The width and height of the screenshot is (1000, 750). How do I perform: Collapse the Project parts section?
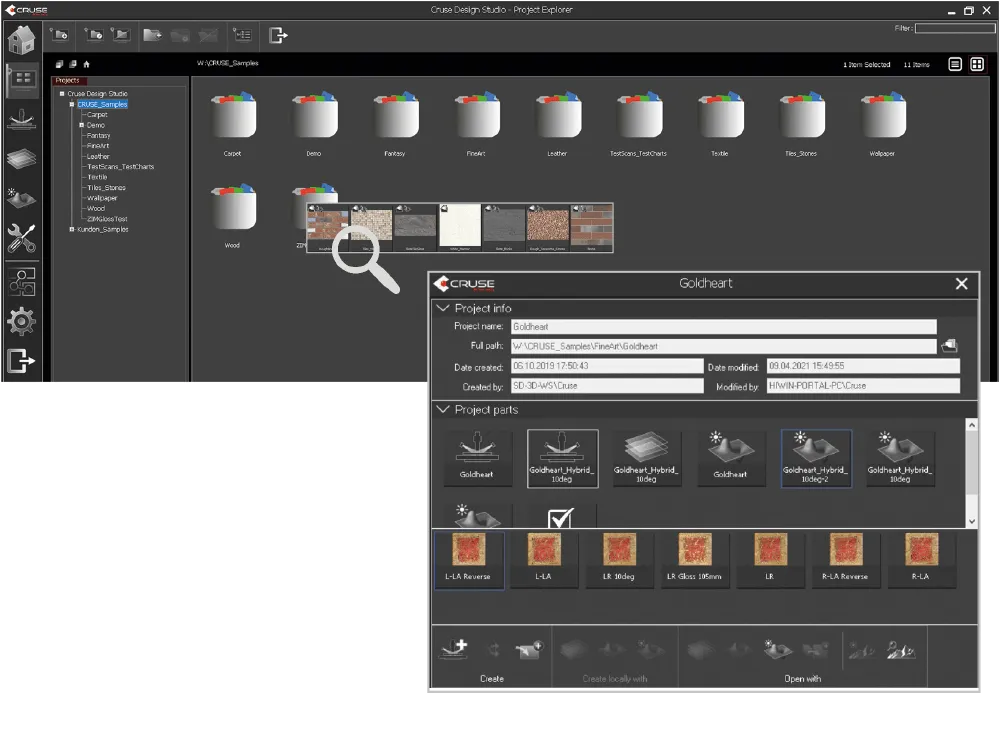point(443,410)
